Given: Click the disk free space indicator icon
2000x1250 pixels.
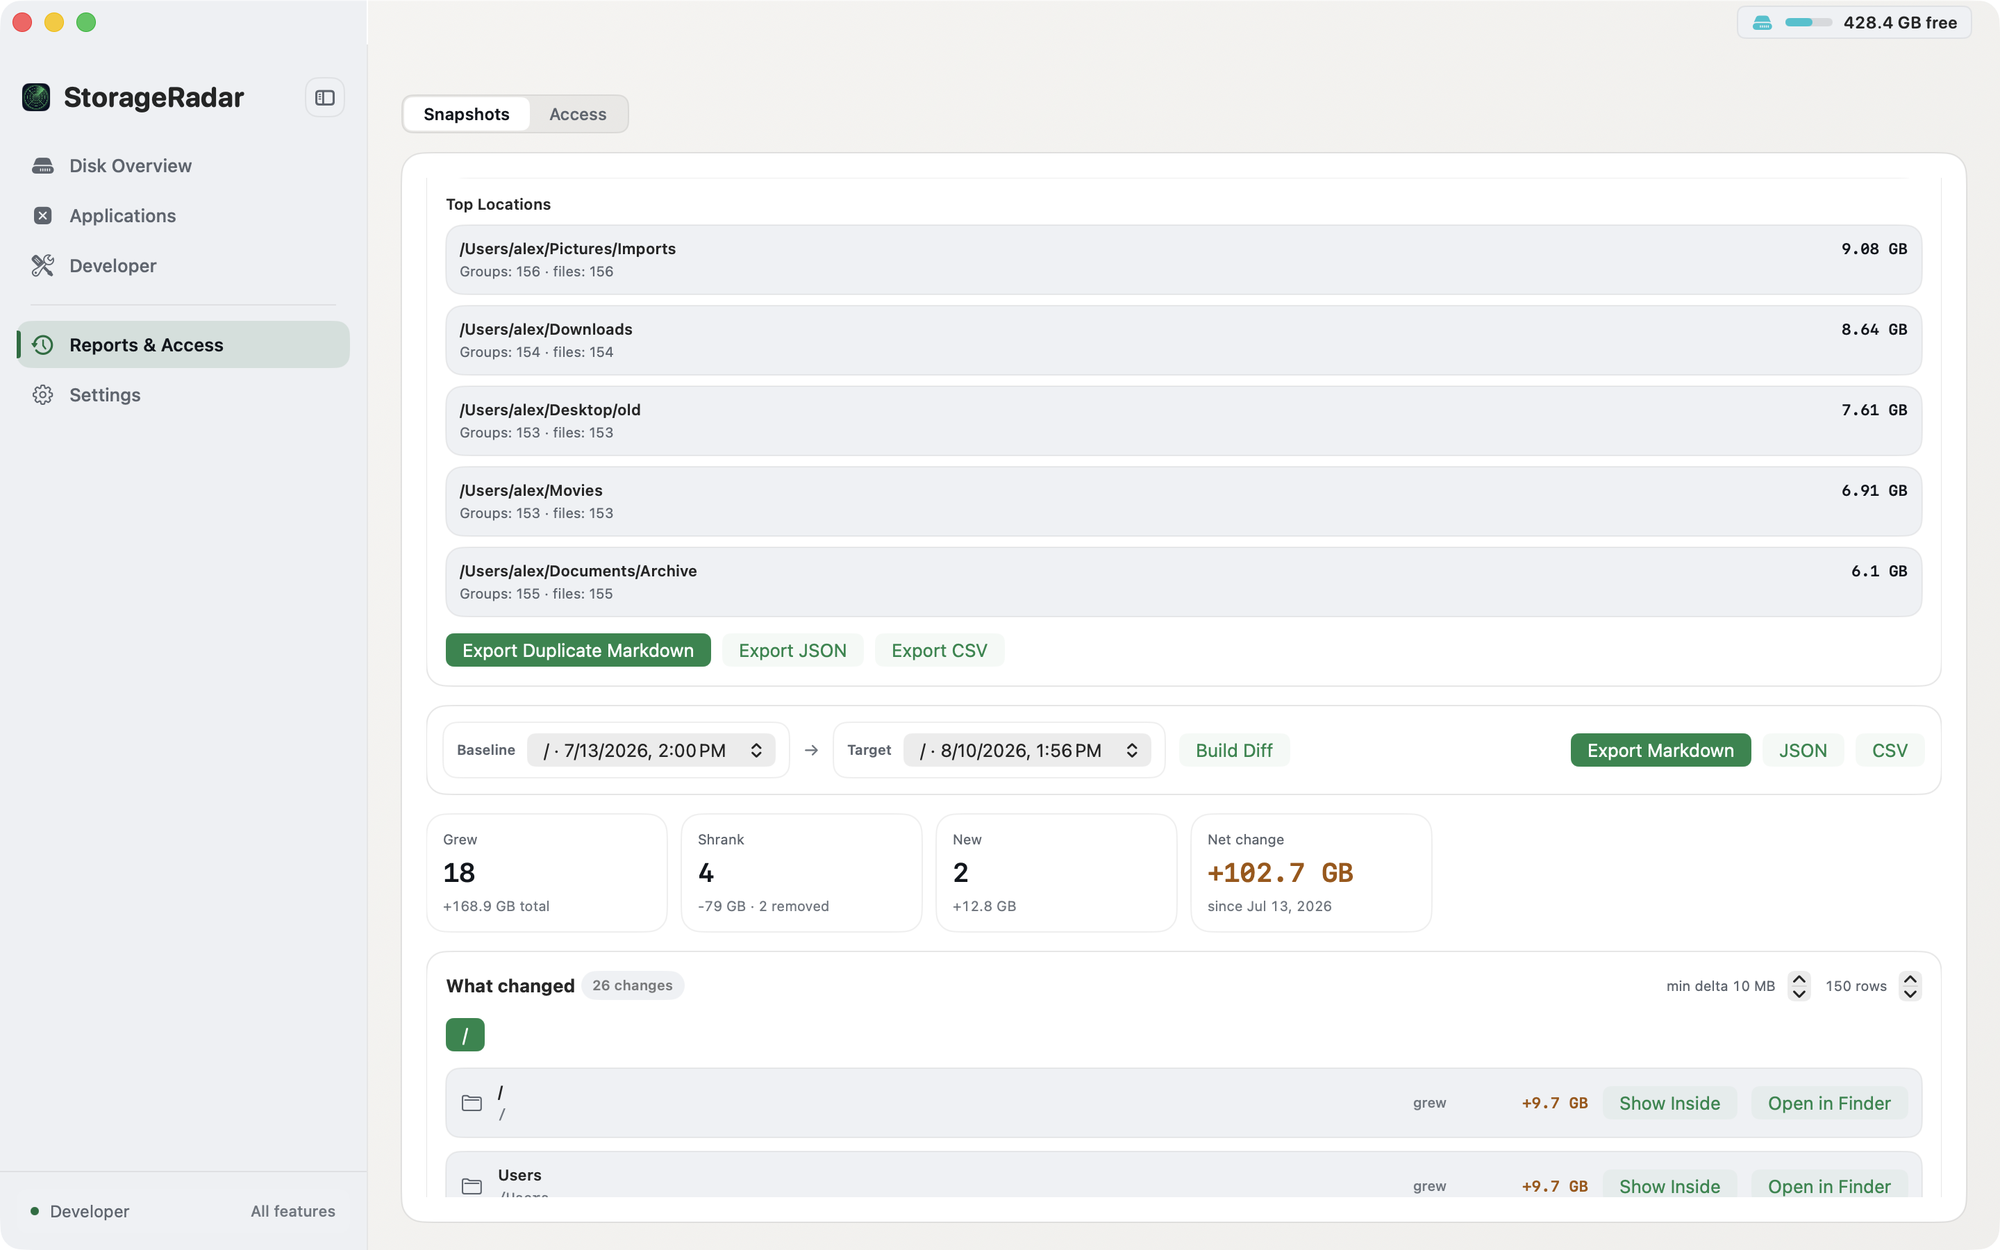Looking at the screenshot, I should [1762, 23].
